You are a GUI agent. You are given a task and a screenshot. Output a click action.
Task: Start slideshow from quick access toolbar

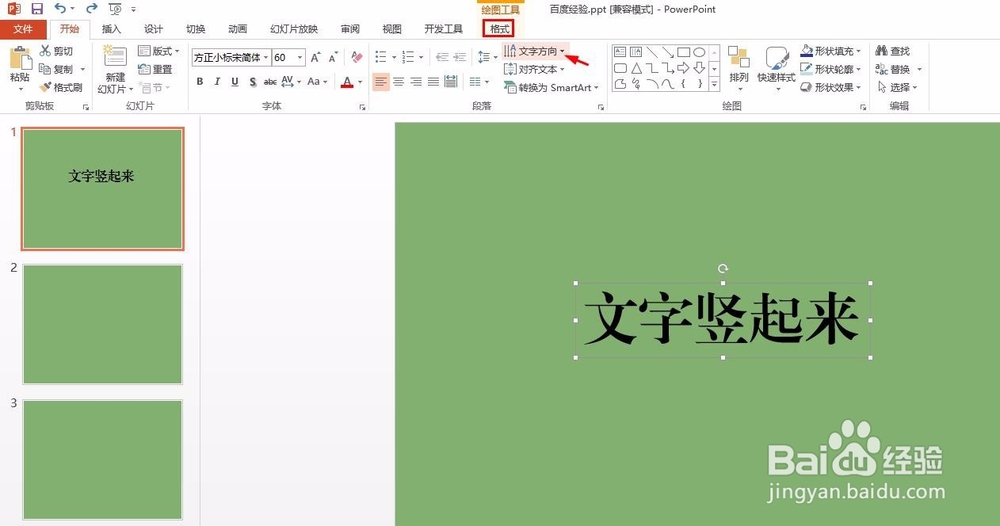(x=115, y=9)
